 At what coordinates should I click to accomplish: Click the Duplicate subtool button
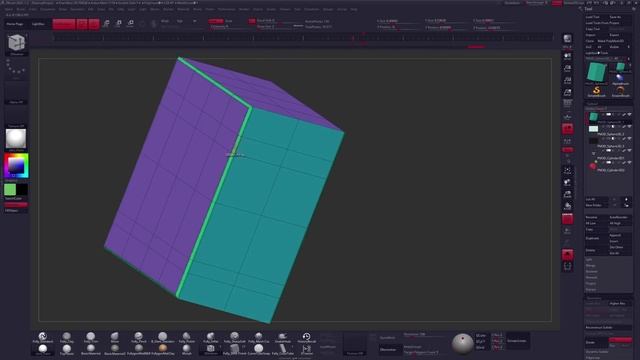pyautogui.click(x=596, y=238)
